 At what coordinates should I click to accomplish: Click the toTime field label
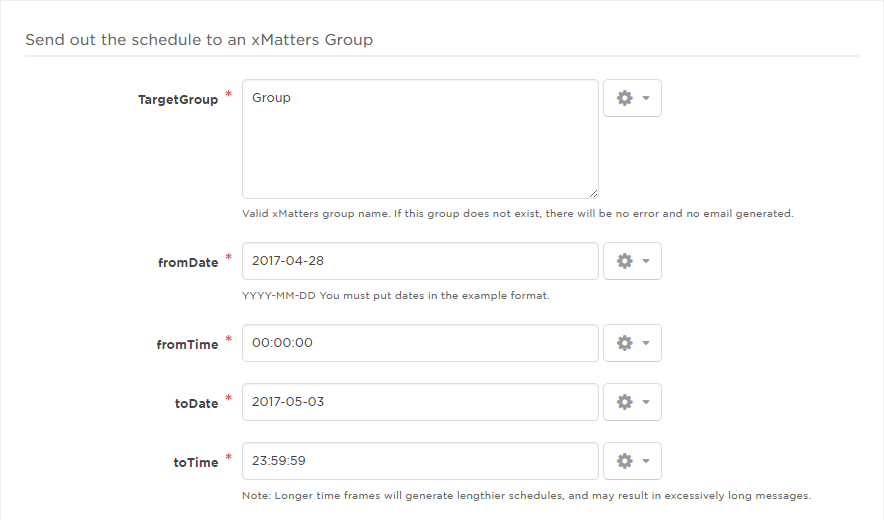(196, 462)
